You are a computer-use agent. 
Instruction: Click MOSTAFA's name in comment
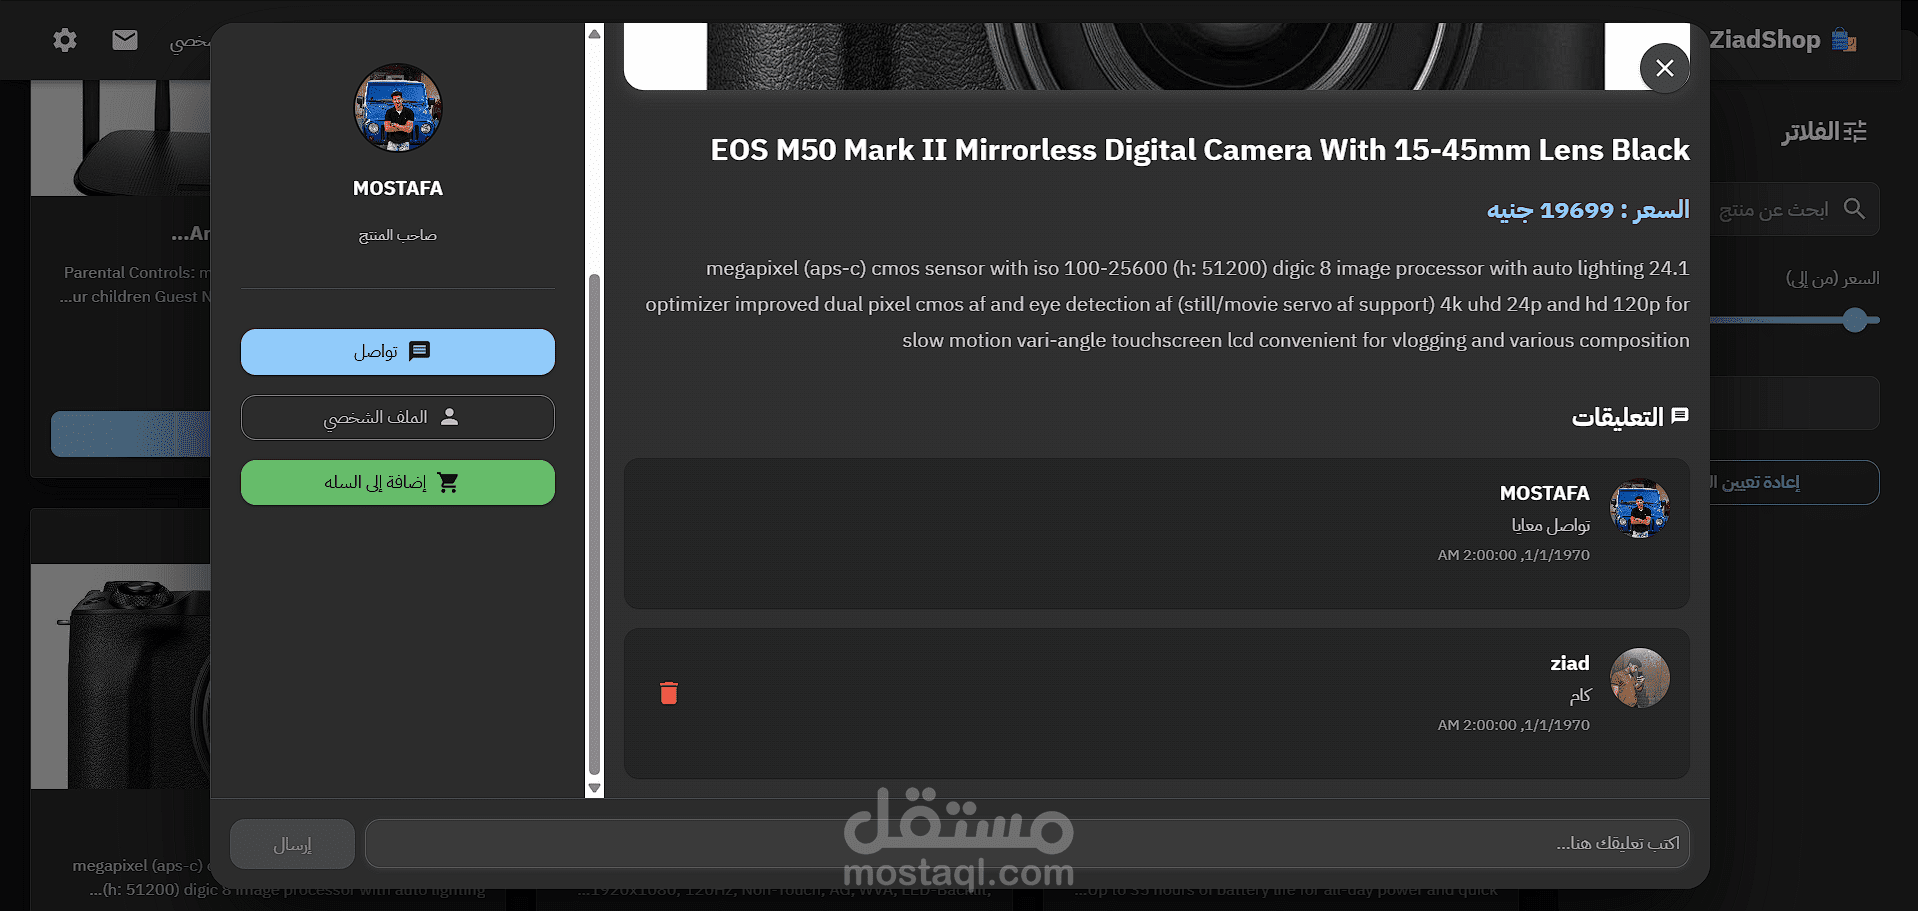pos(1545,493)
